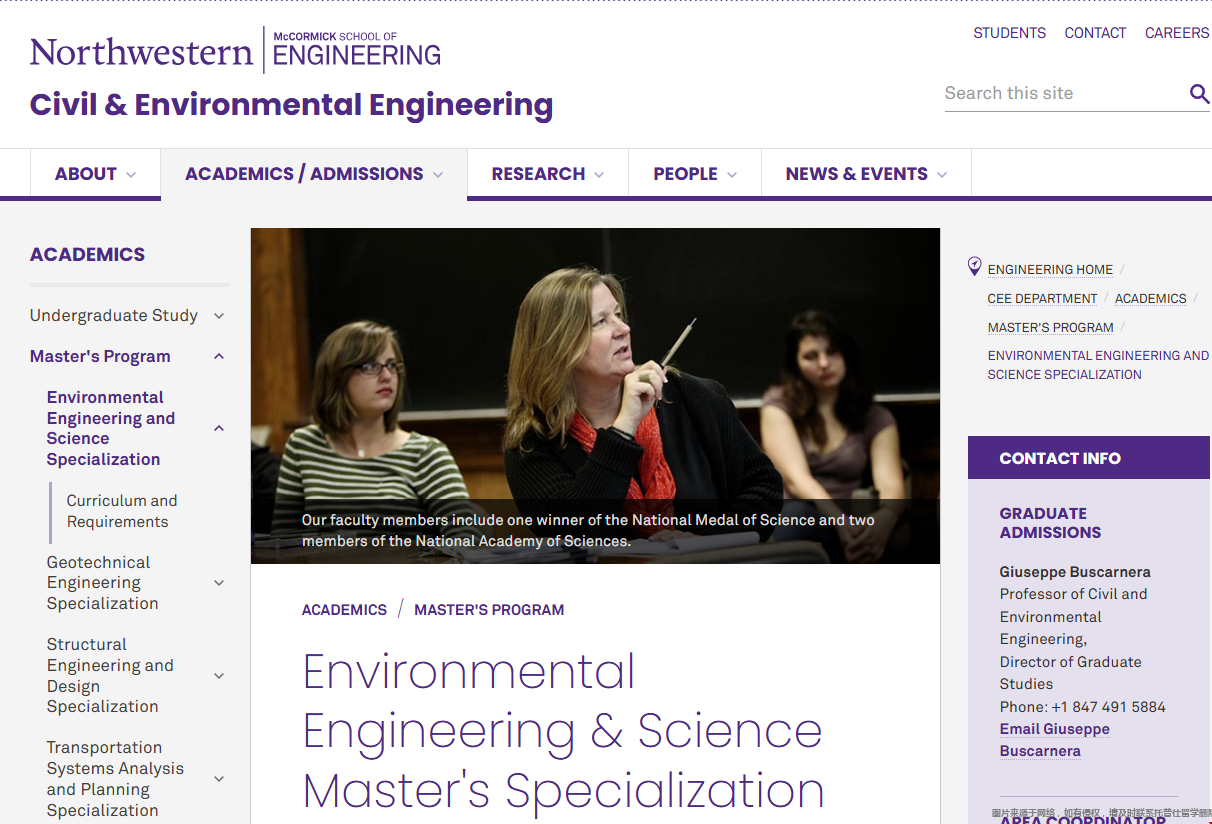Click into the Search this site field
Image resolution: width=1212 pixels, height=824 pixels.
pos(1060,93)
